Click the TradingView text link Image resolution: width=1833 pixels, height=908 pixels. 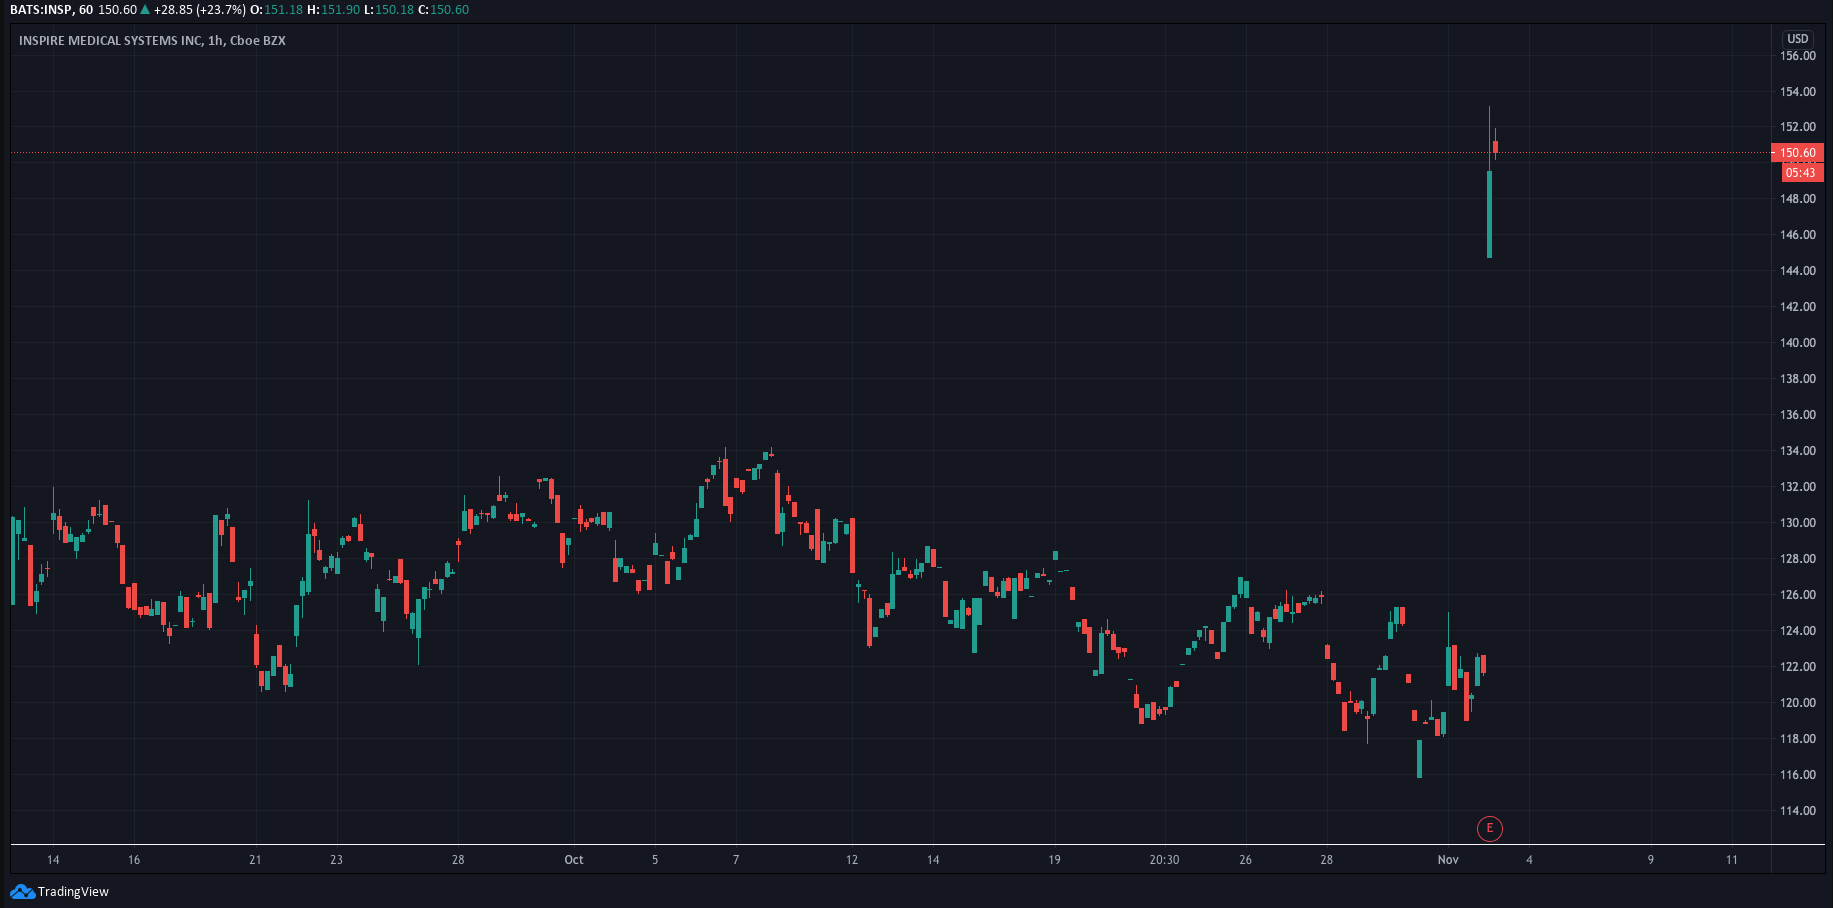pos(73,892)
